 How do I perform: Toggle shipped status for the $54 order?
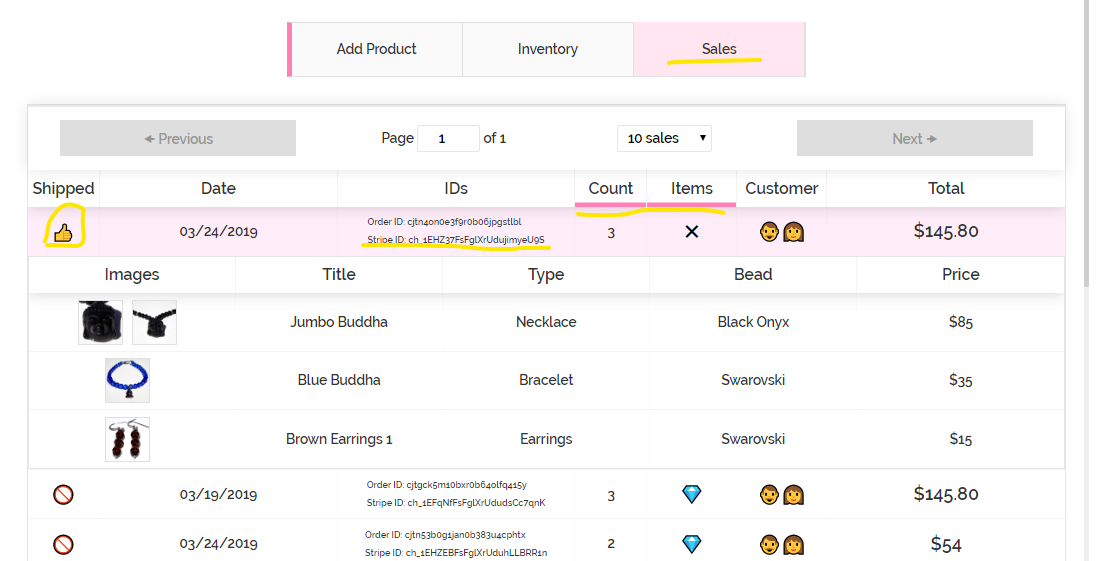pos(63,545)
